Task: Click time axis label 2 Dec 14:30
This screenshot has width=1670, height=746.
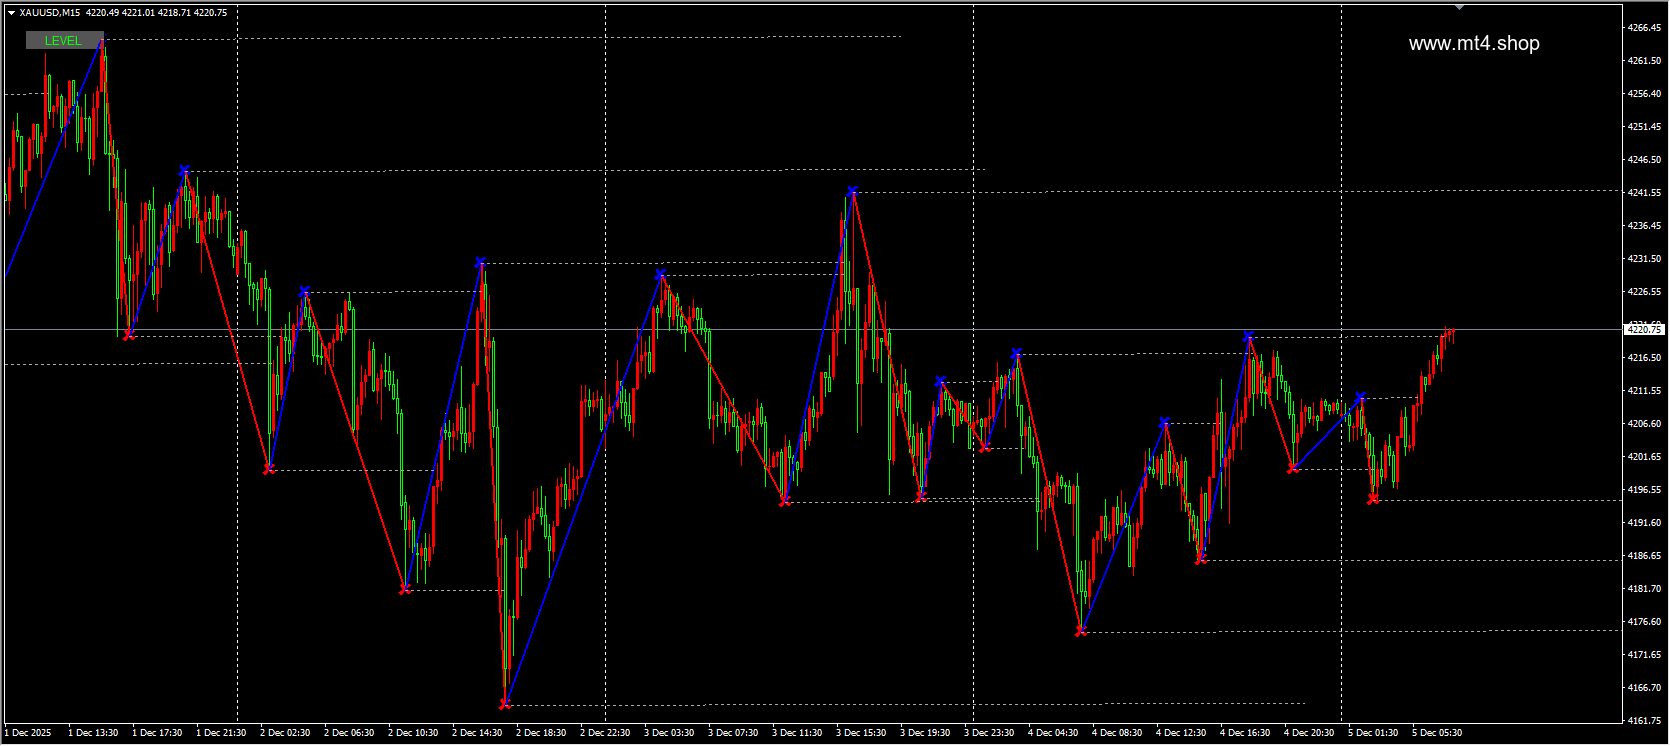Action: coord(477,733)
